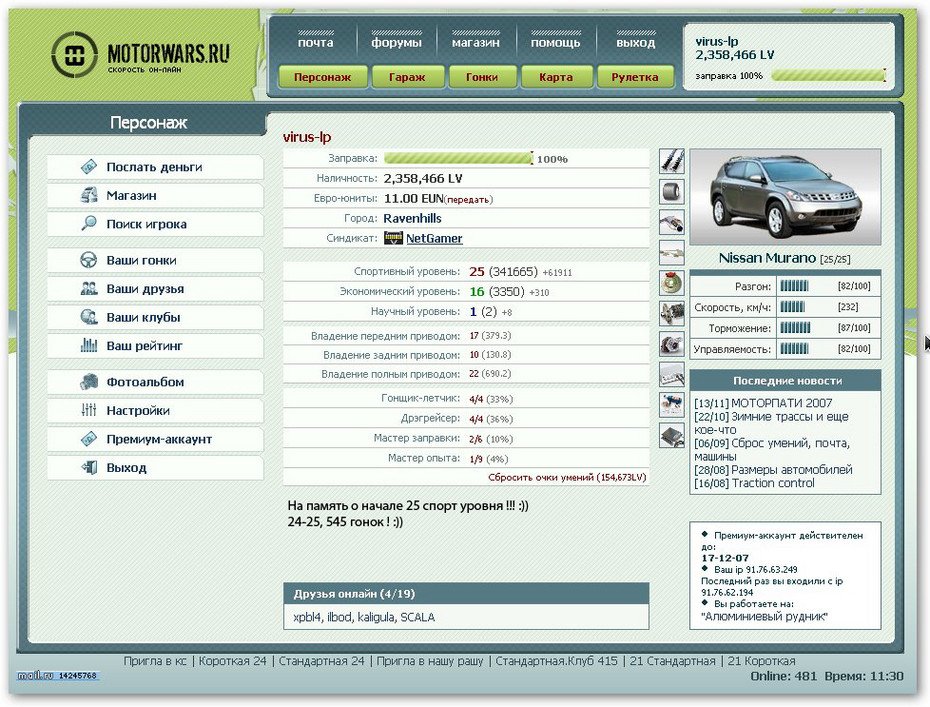Screen dimensions: 930x707
Task: Click the Разгон stat bar
Action: click(794, 286)
